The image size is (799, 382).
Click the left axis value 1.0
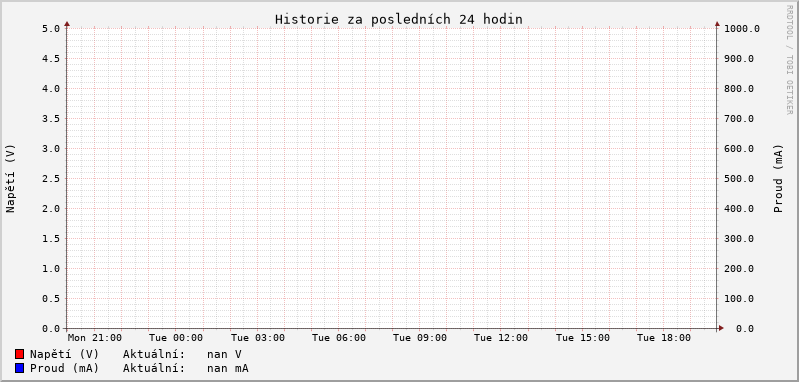coord(51,268)
